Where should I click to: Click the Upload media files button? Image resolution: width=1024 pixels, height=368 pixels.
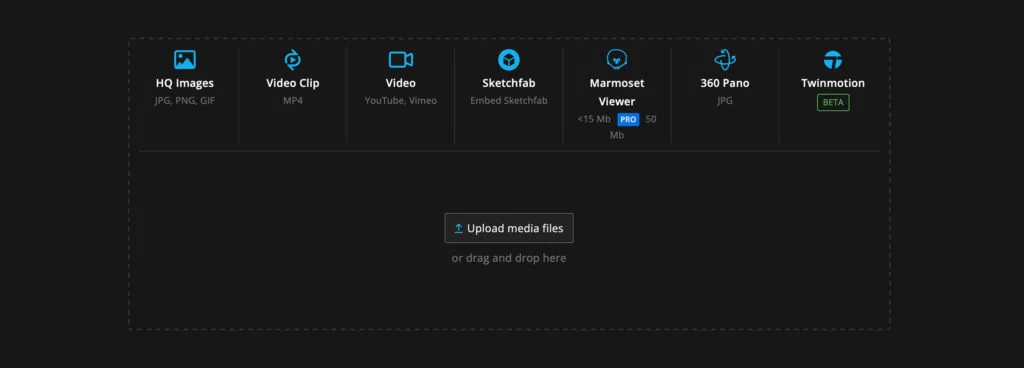point(509,228)
